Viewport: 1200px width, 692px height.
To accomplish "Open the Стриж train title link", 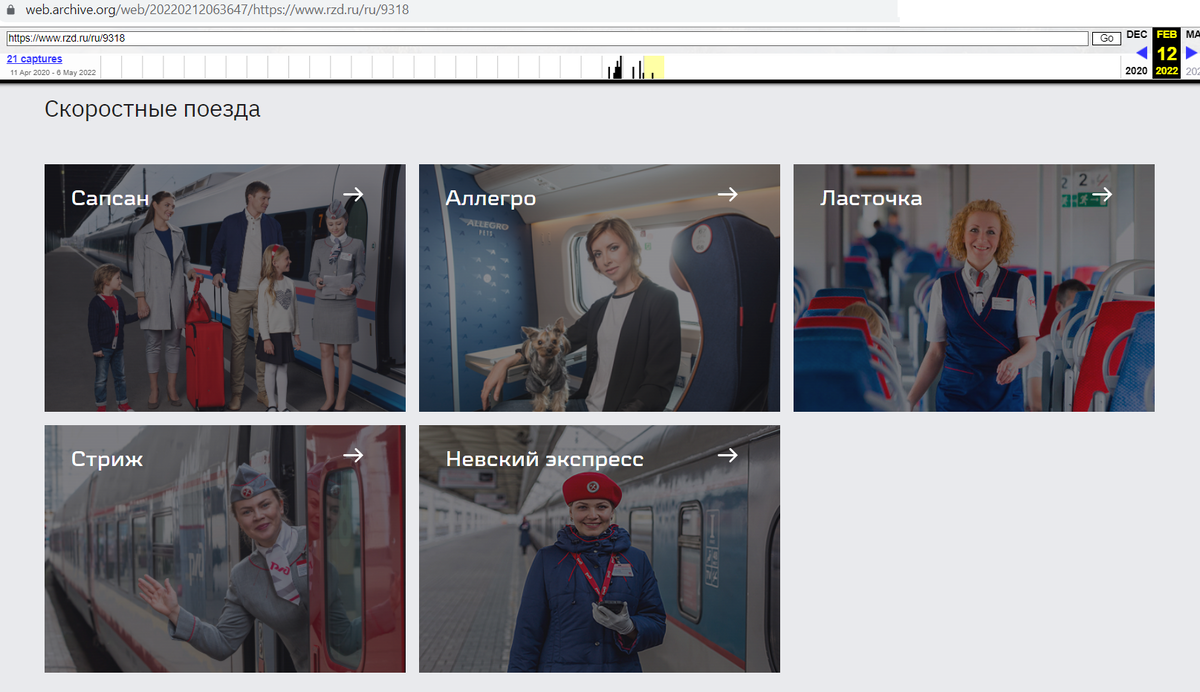I will click(x=107, y=459).
